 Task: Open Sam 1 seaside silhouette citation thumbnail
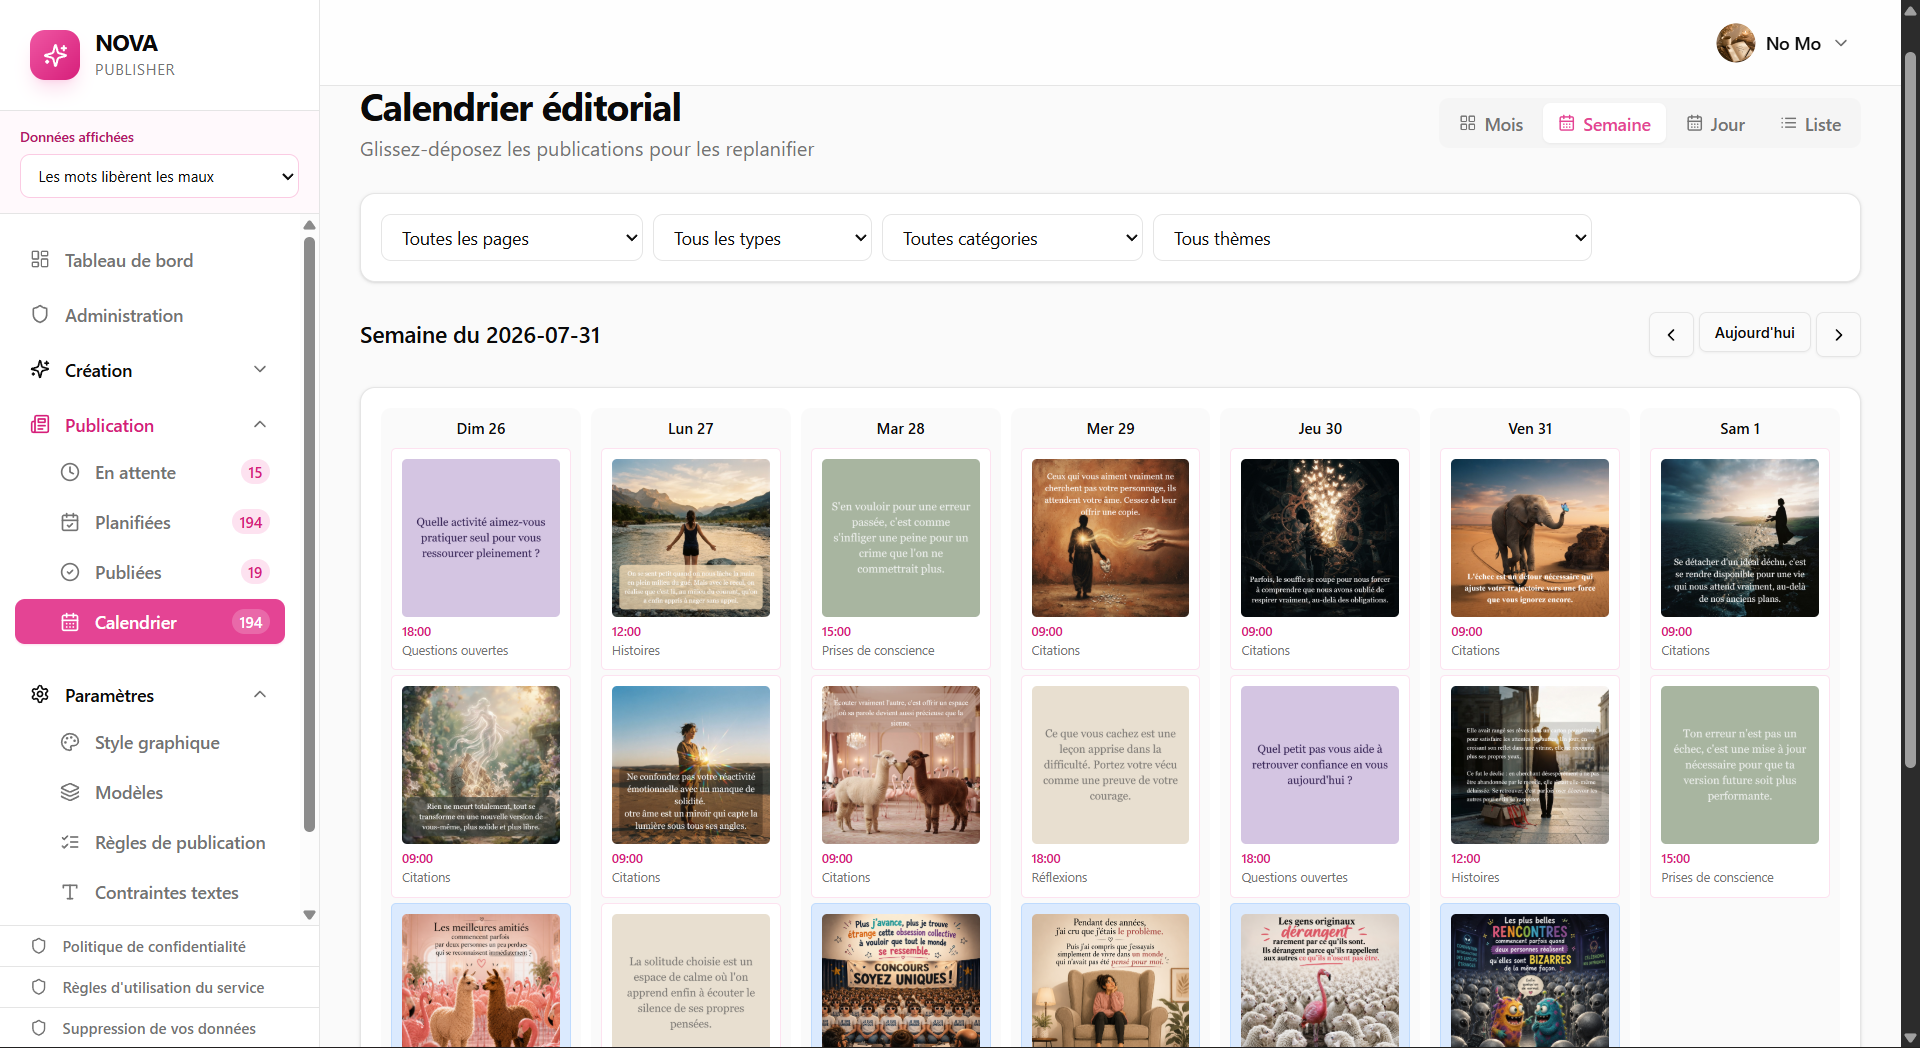[1740, 538]
